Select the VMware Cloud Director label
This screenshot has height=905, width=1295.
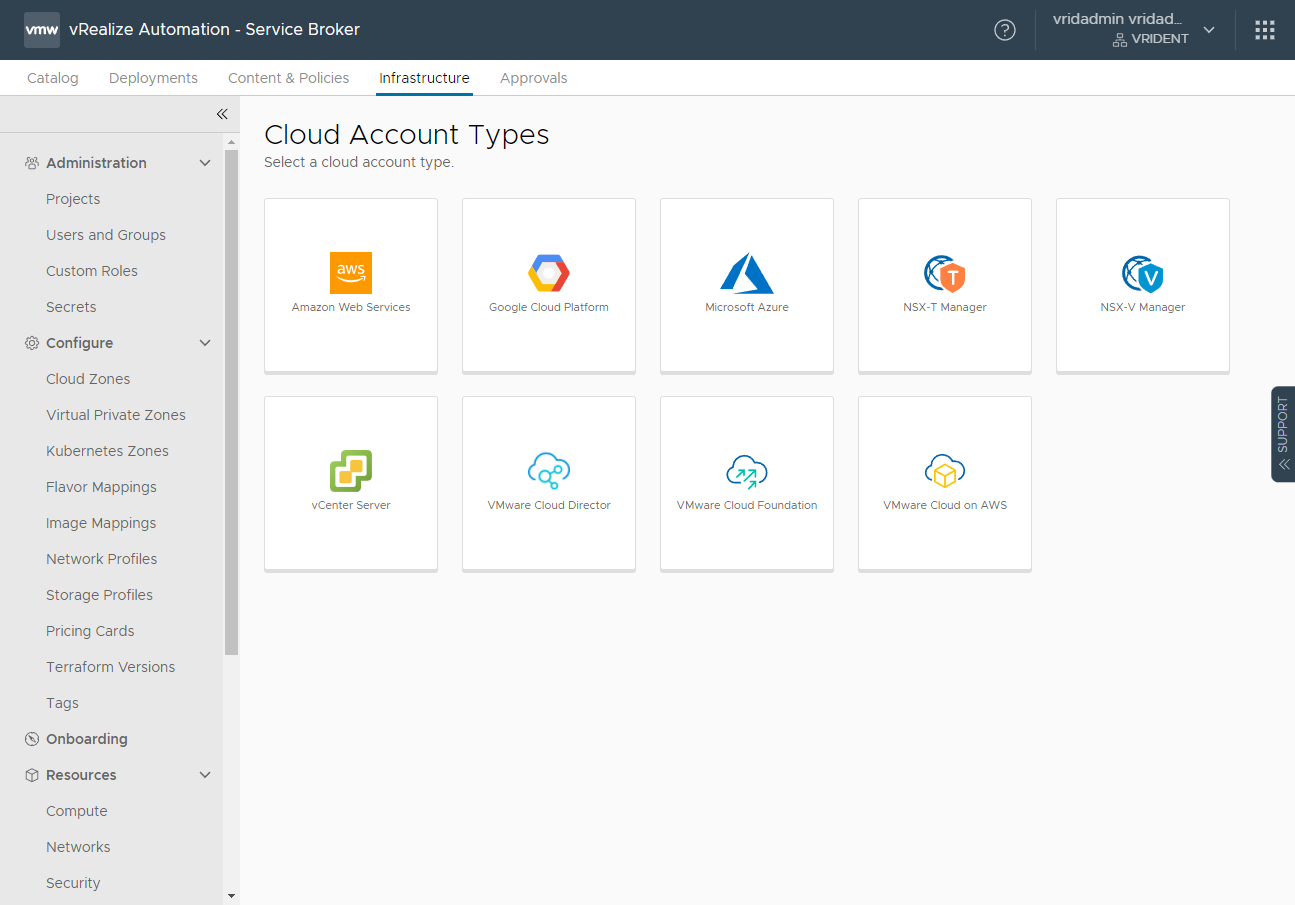pos(549,505)
